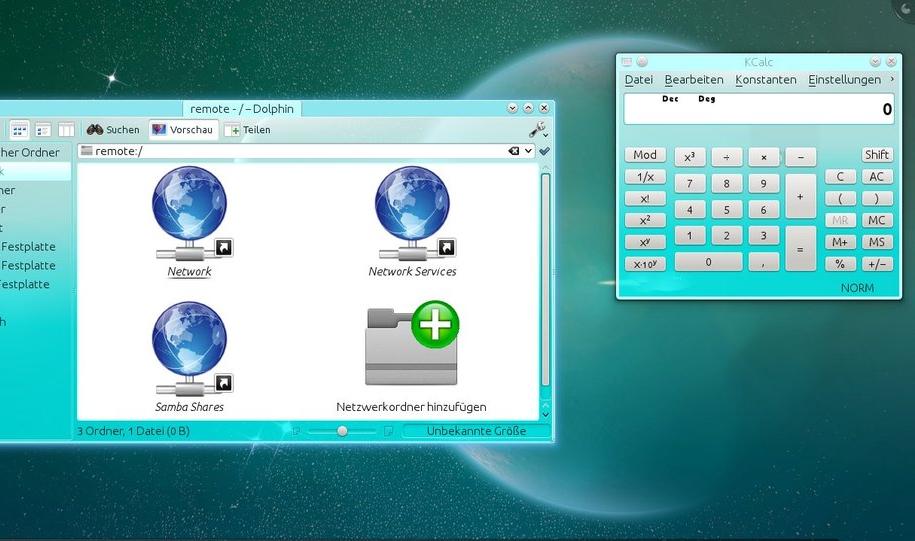This screenshot has width=915, height=541.
Task: Open the Bearbeiten menu in KCalc
Action: coord(694,79)
